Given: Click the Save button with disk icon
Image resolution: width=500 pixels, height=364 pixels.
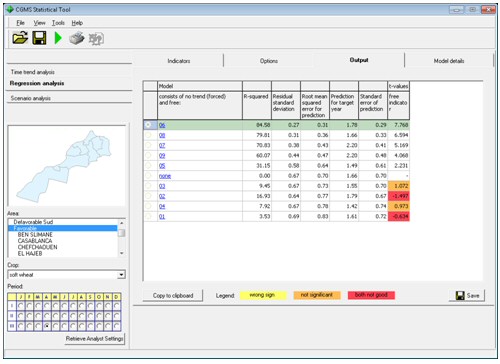Looking at the screenshot, I should [x=467, y=295].
